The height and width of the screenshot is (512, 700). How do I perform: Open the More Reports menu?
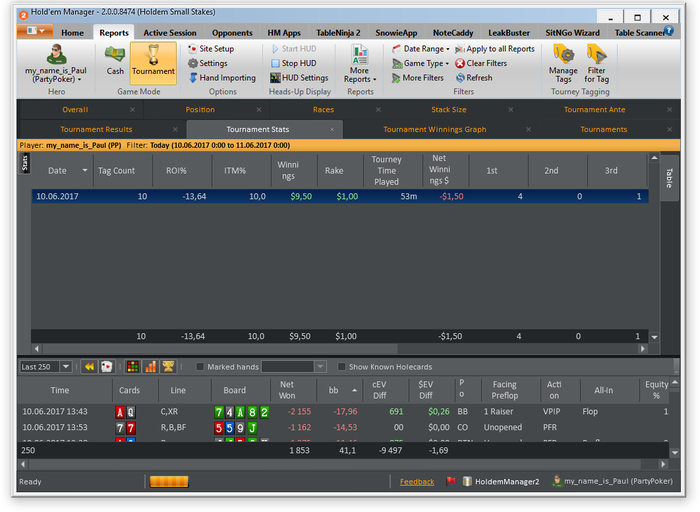pyautogui.click(x=360, y=63)
